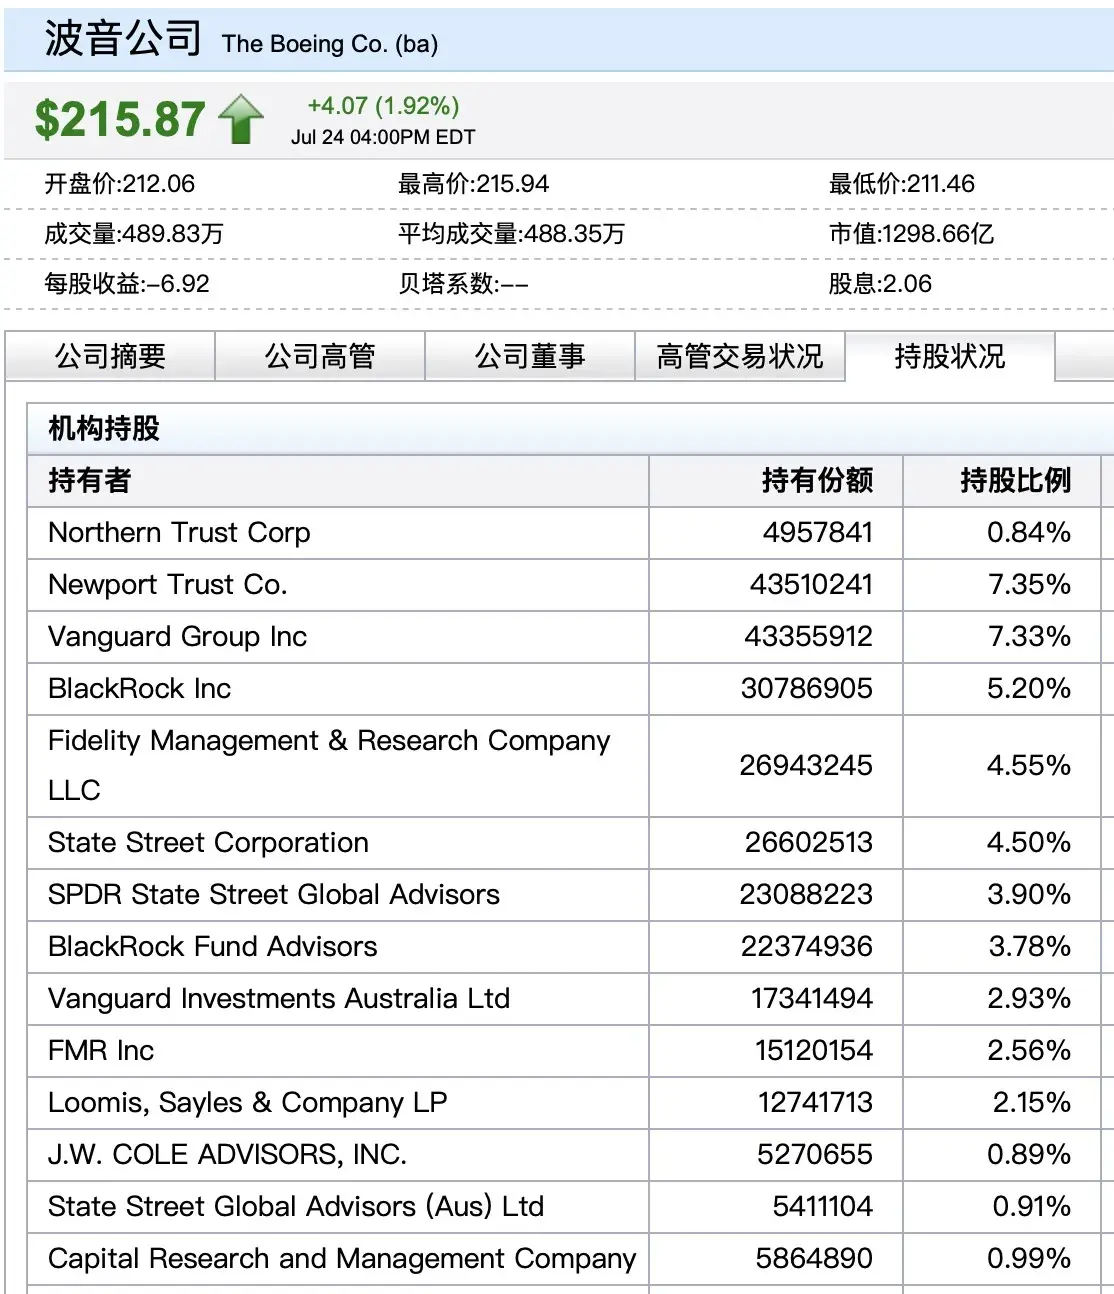Select Fidelity Management & Research Company LLC
The image size is (1114, 1294).
328,765
